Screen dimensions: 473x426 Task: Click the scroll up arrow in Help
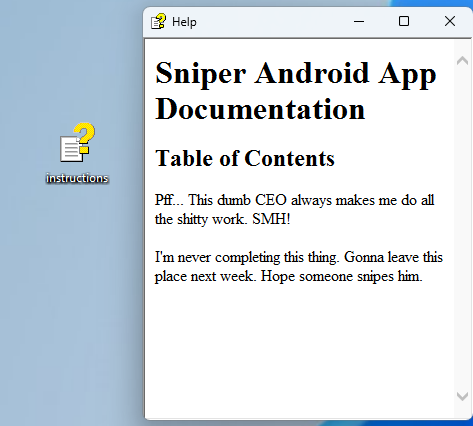tap(462, 61)
